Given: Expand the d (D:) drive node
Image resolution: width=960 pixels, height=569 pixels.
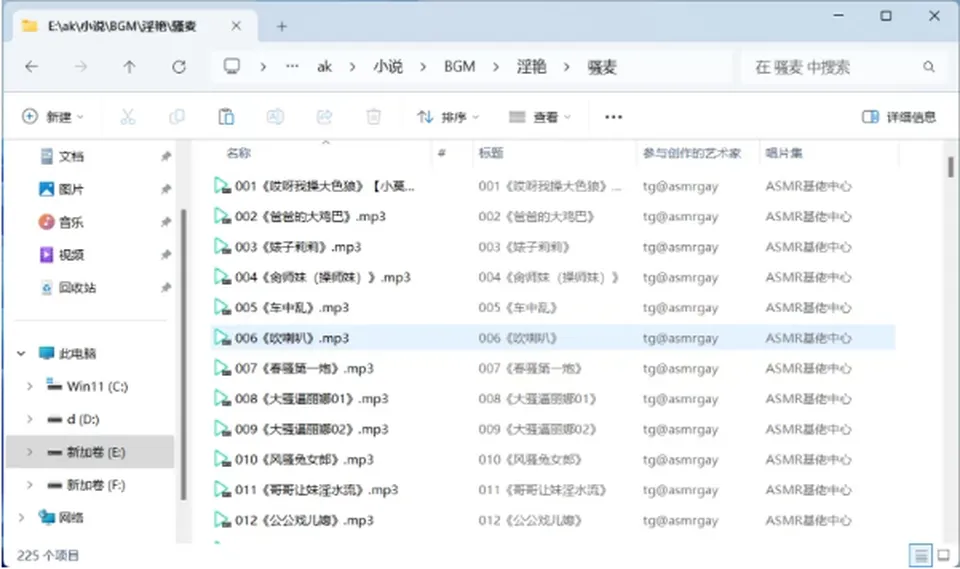Looking at the screenshot, I should pyautogui.click(x=29, y=420).
